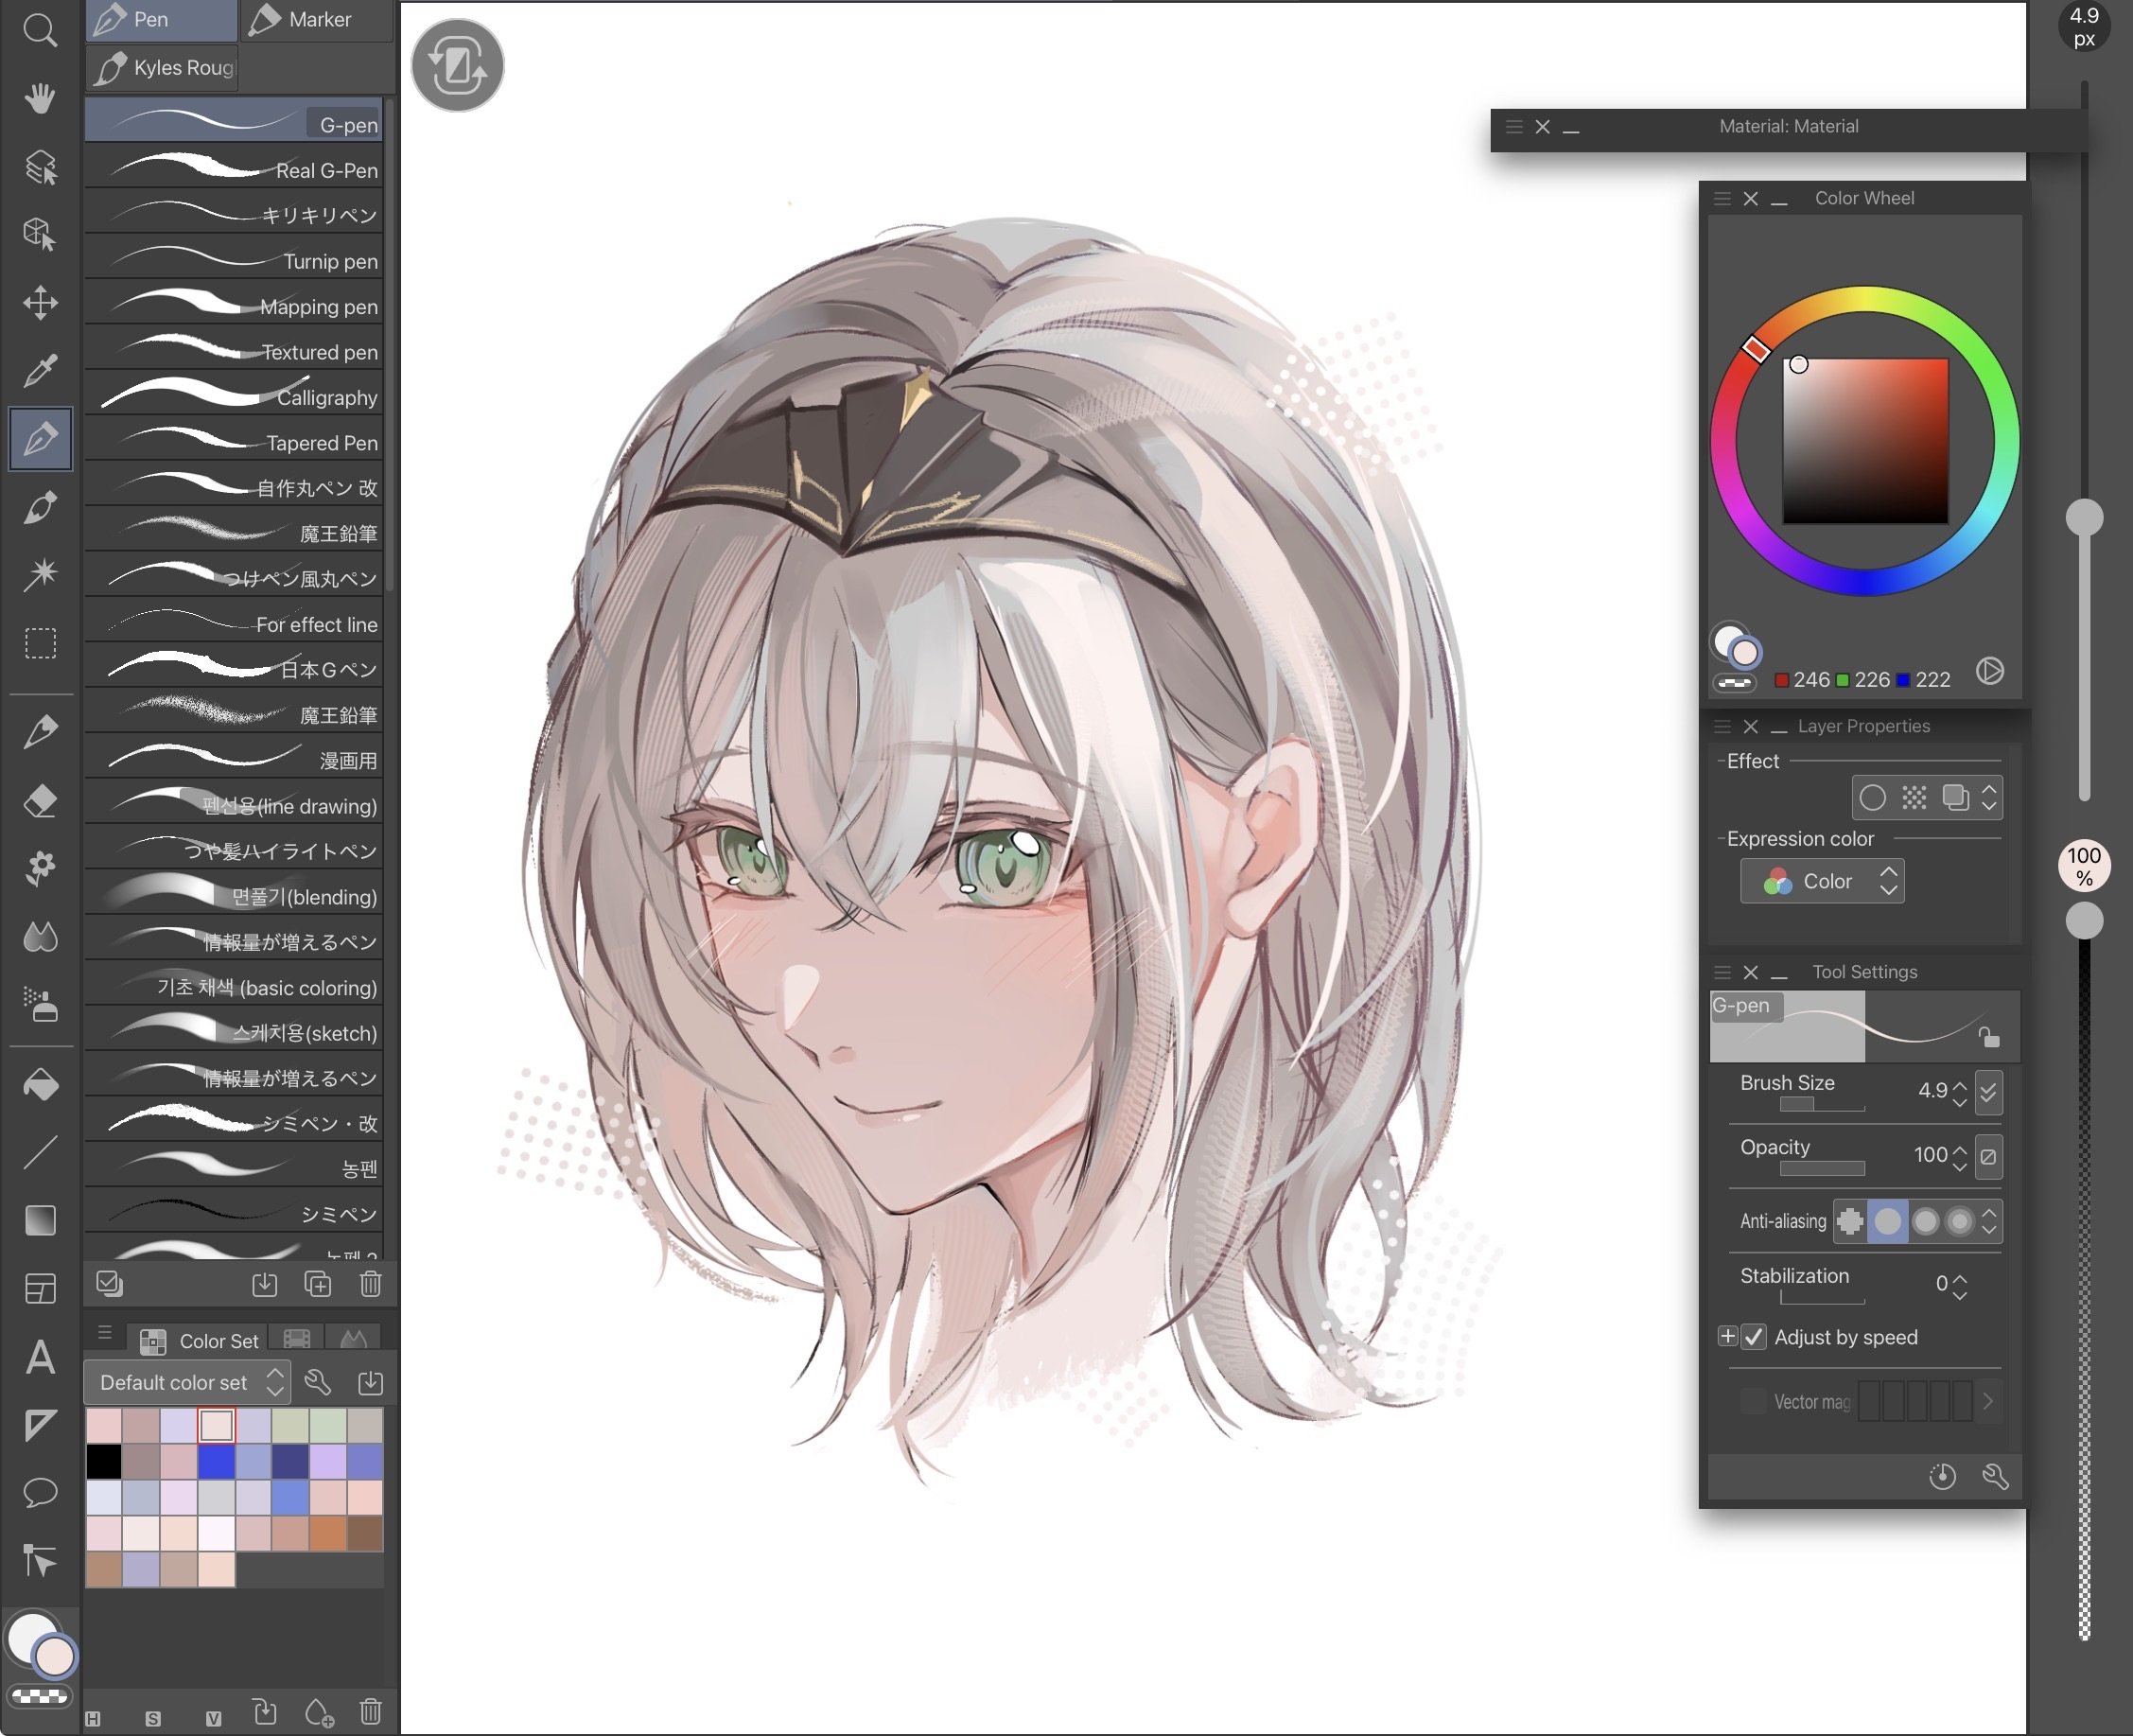The height and width of the screenshot is (1736, 2133).
Task: Toggle the Adjust by speed checkbox
Action: (1754, 1337)
